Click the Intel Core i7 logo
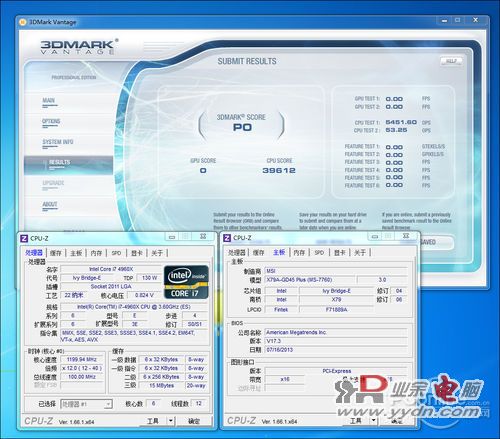 pyautogui.click(x=186, y=282)
